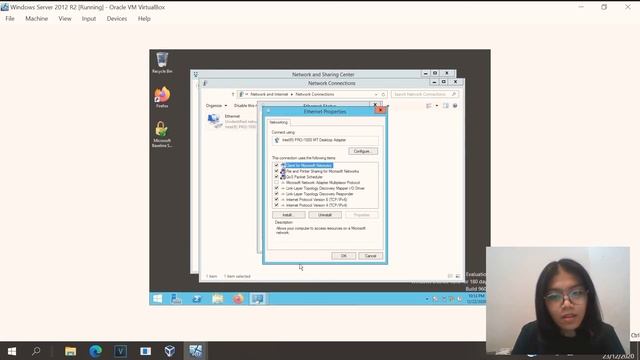Click the VM taskbar clock
The image size is (640, 360).
tap(476, 298)
